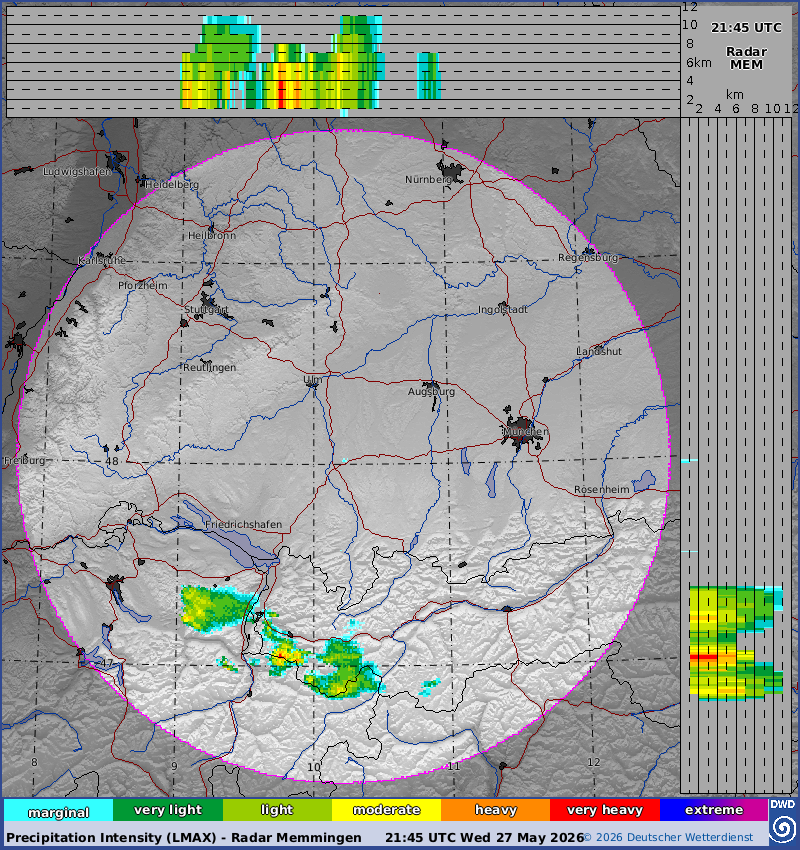Pick the moderate yellow legend swatch

point(386,810)
